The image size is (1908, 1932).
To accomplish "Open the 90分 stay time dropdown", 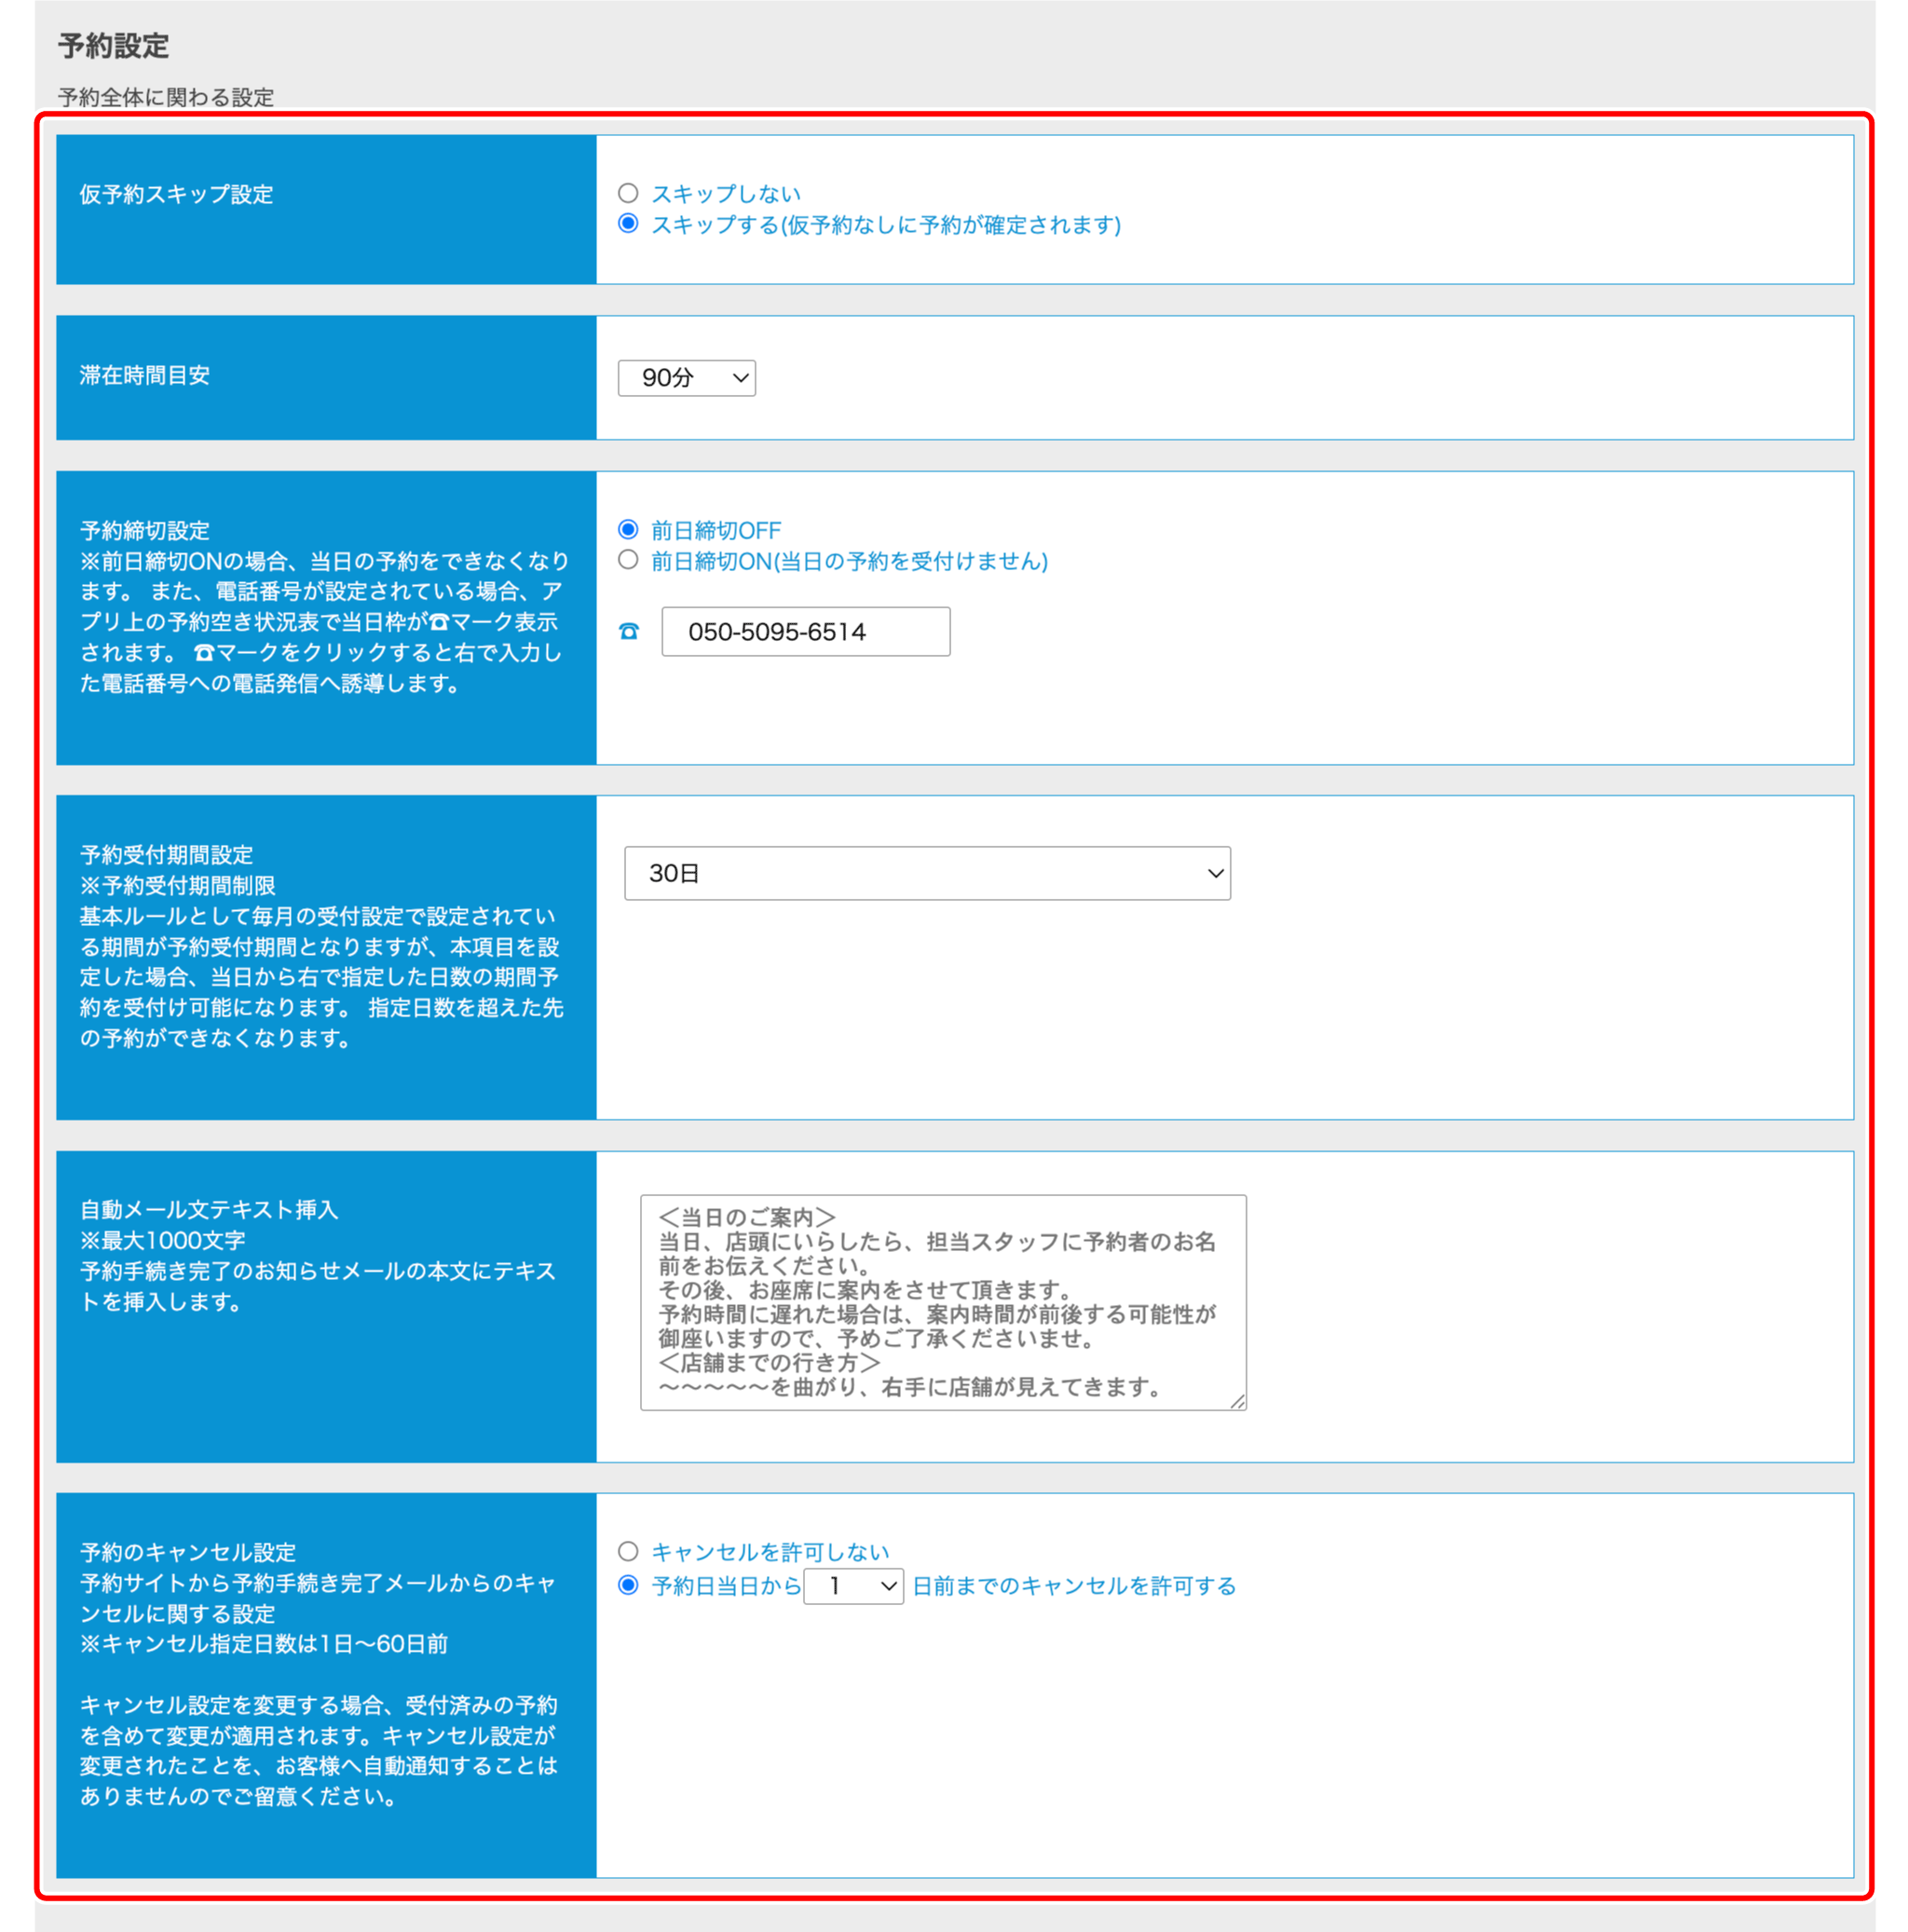I will tap(686, 378).
